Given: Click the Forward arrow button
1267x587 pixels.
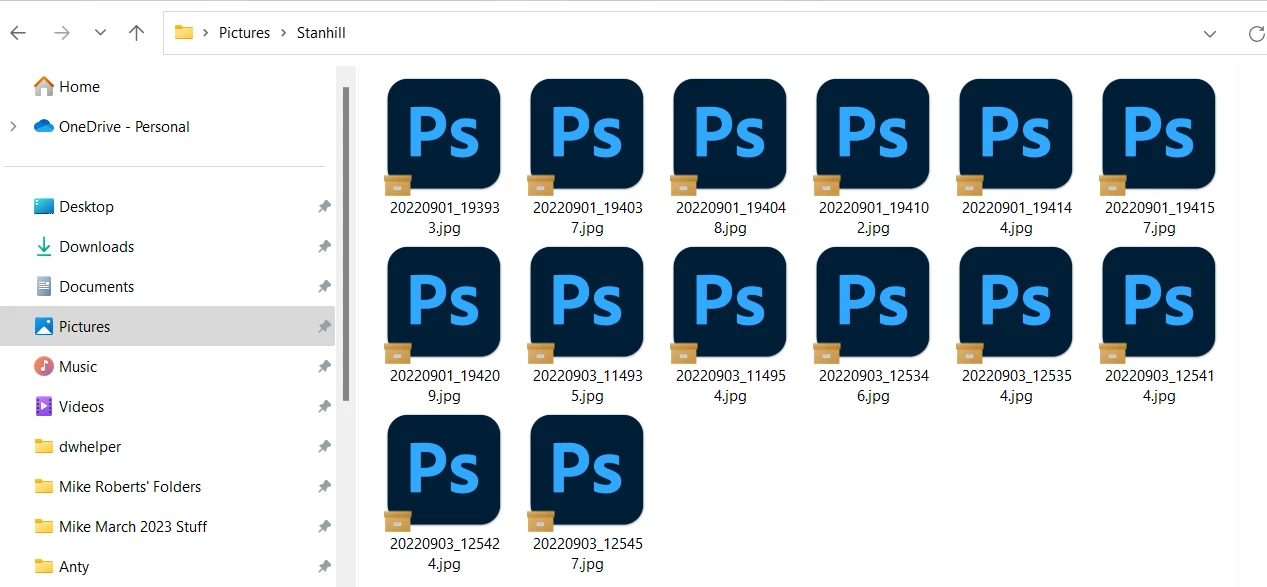Looking at the screenshot, I should click(62, 33).
